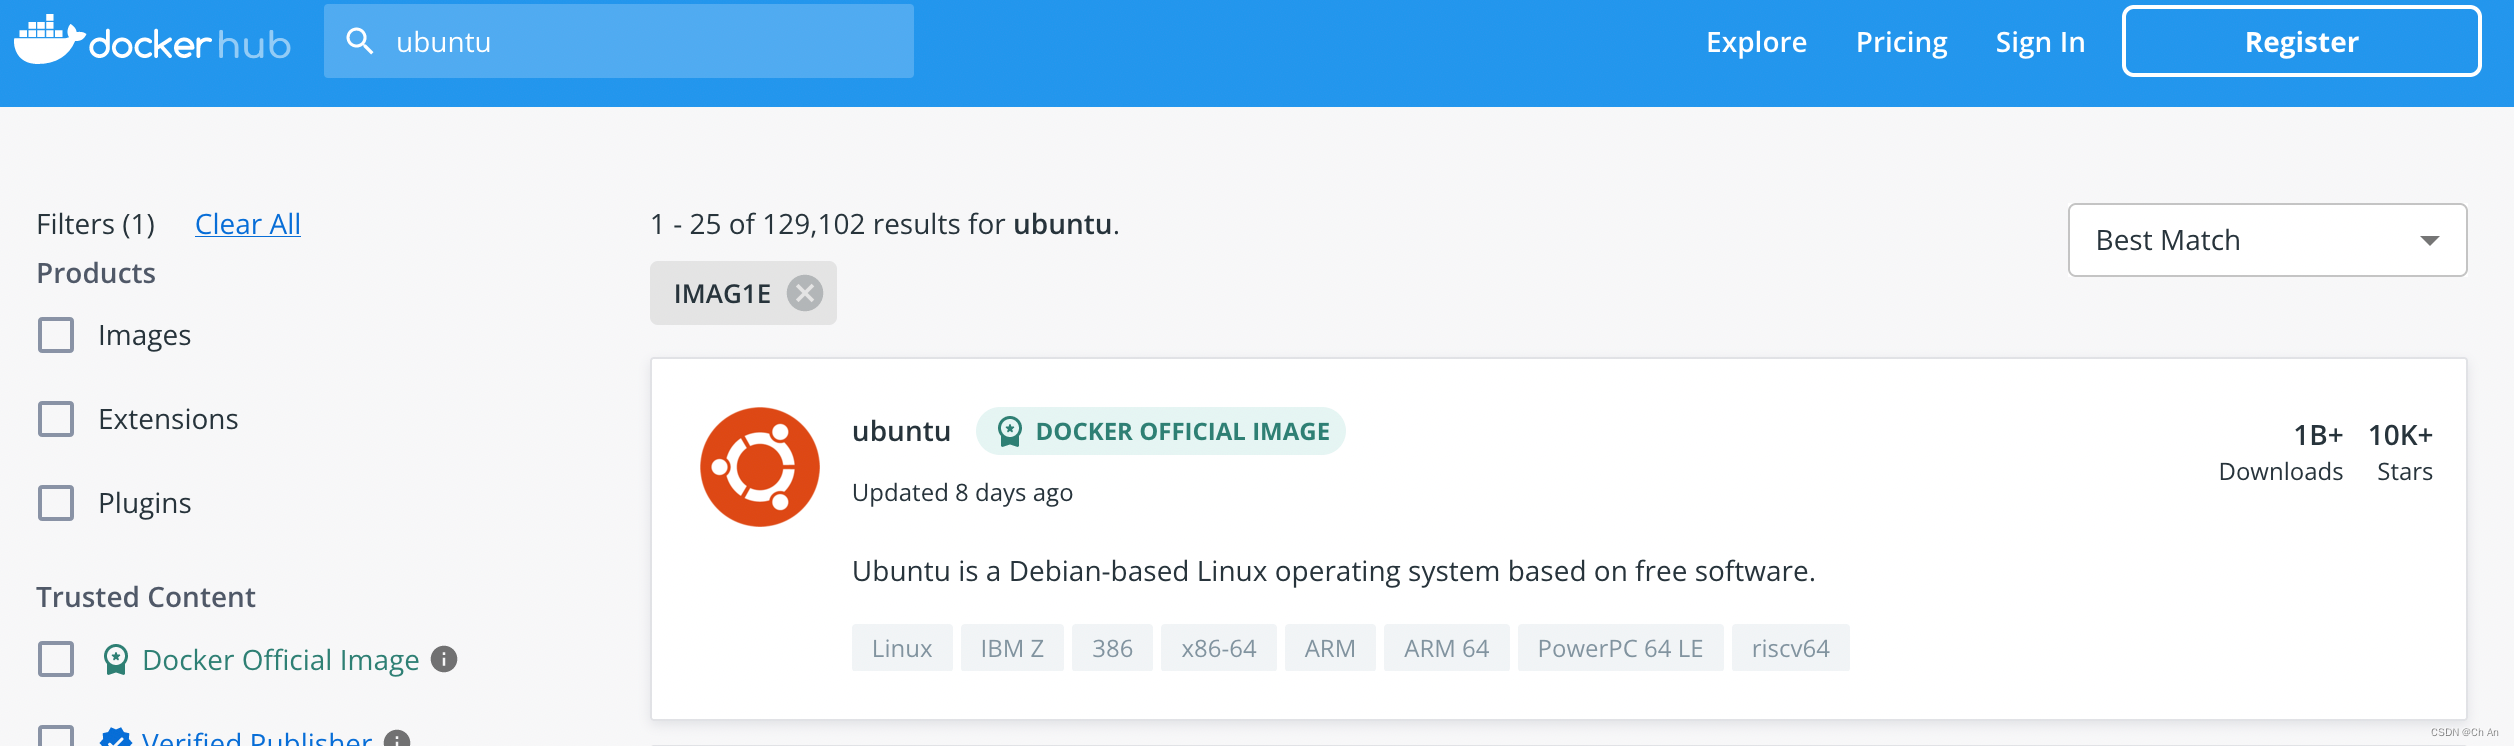Click the Images filter label
This screenshot has width=2514, height=746.
(144, 336)
